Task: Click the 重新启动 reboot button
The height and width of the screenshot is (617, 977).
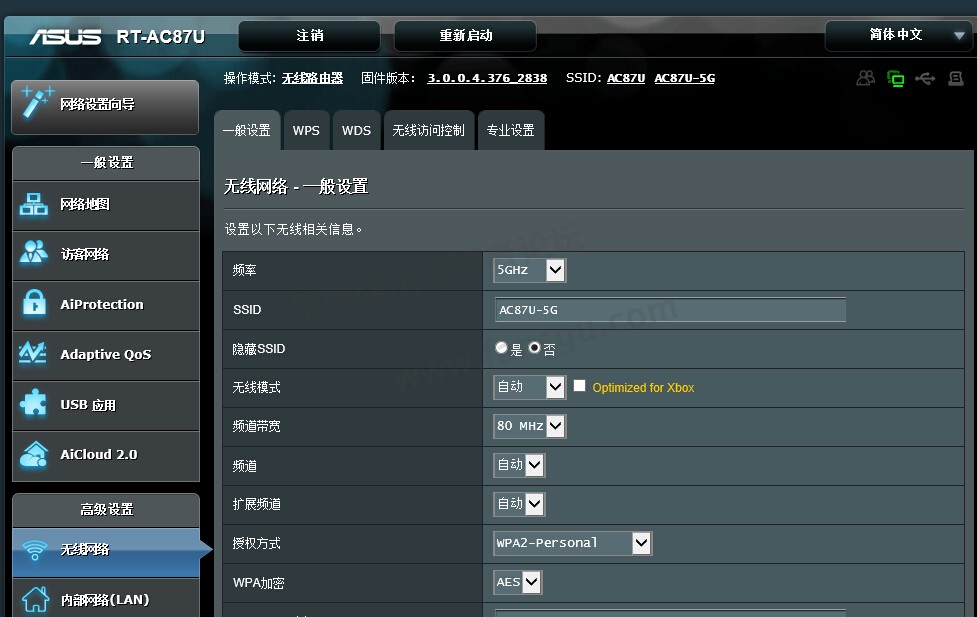Action: pyautogui.click(x=465, y=36)
